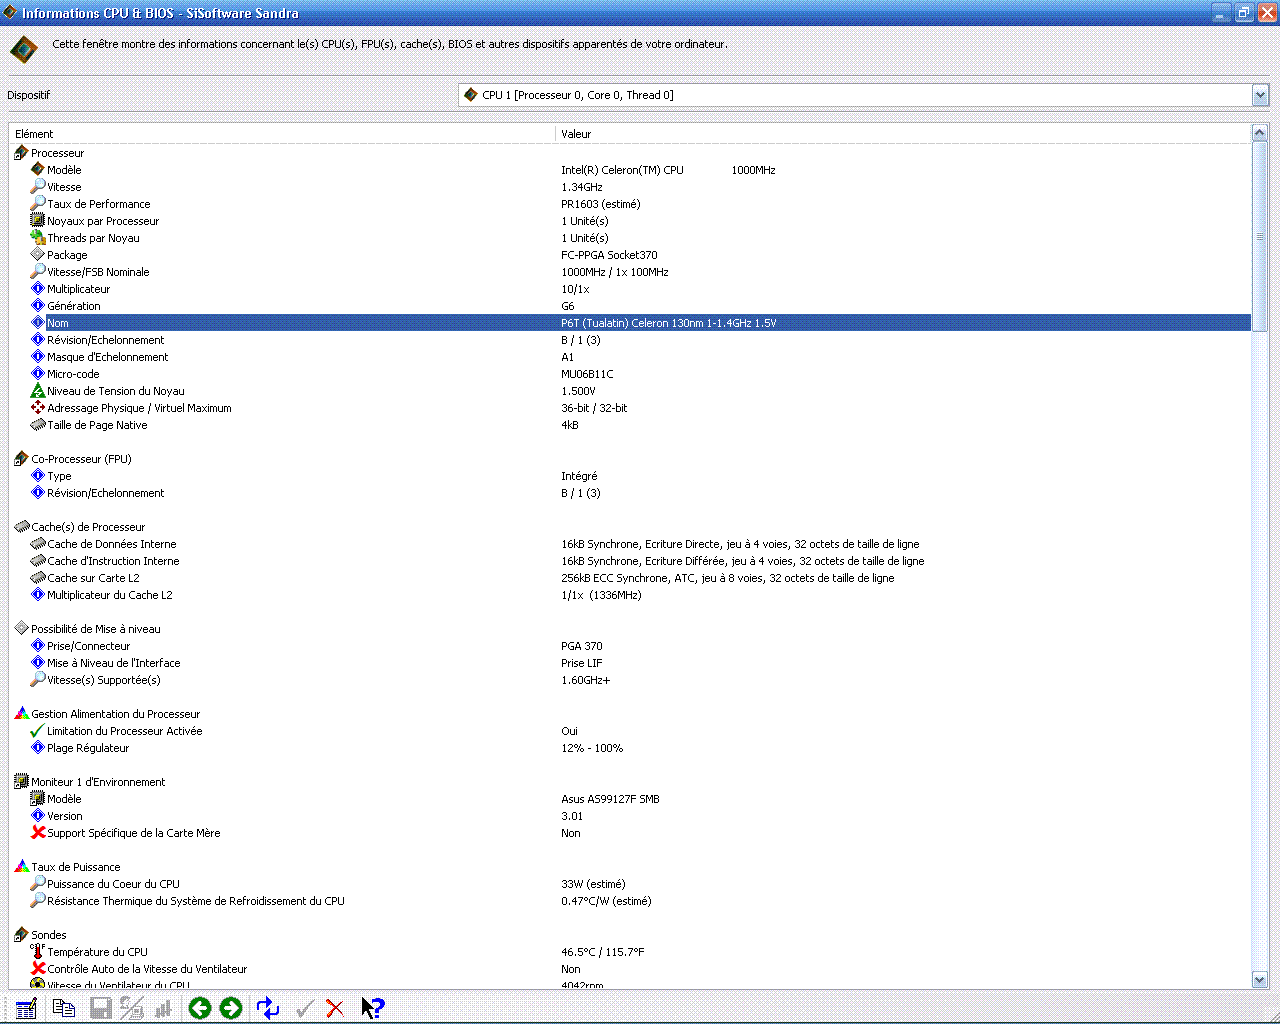Click the Cache(s) de Processeur chip icon
Viewport: 1280px width, 1024px height.
coord(21,527)
